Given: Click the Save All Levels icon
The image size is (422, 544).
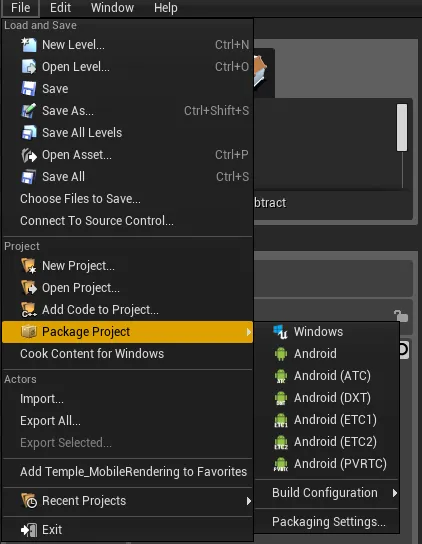Looking at the screenshot, I should pyautogui.click(x=28, y=133).
